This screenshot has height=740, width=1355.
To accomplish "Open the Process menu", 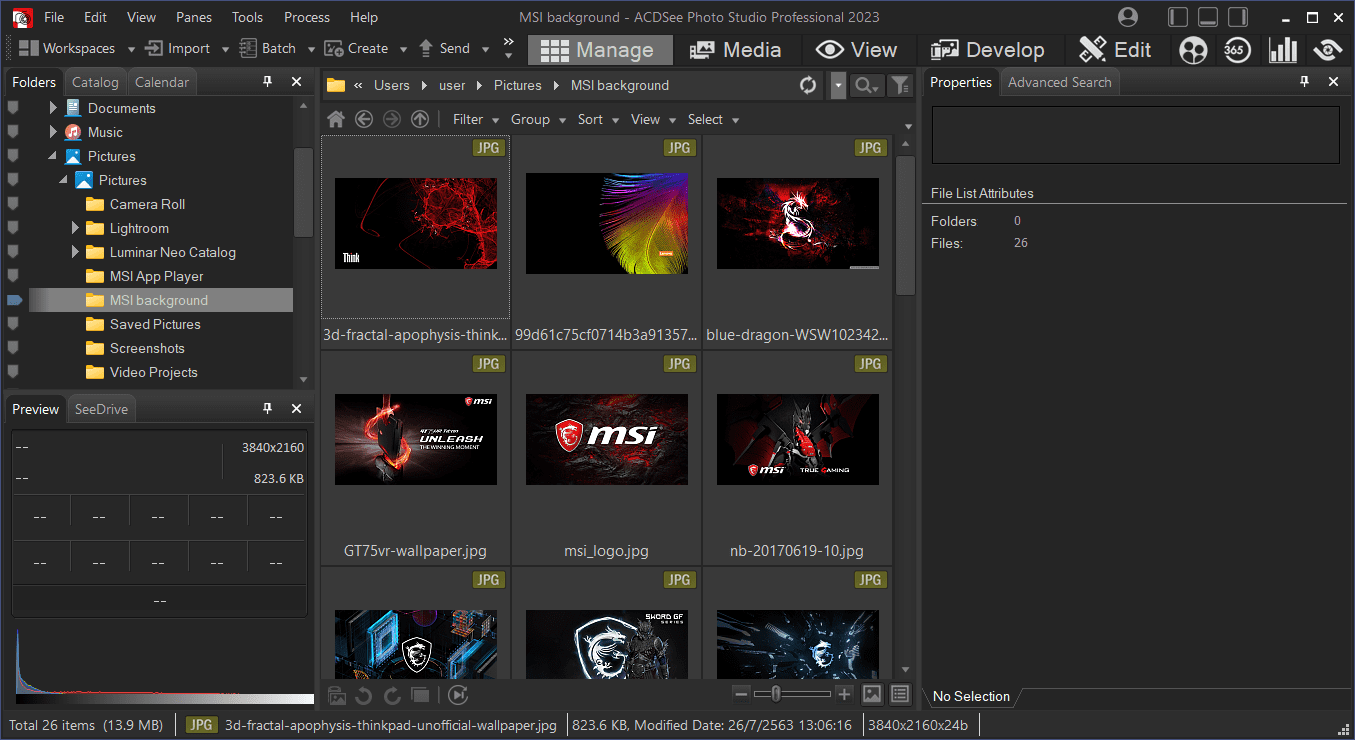I will [307, 17].
